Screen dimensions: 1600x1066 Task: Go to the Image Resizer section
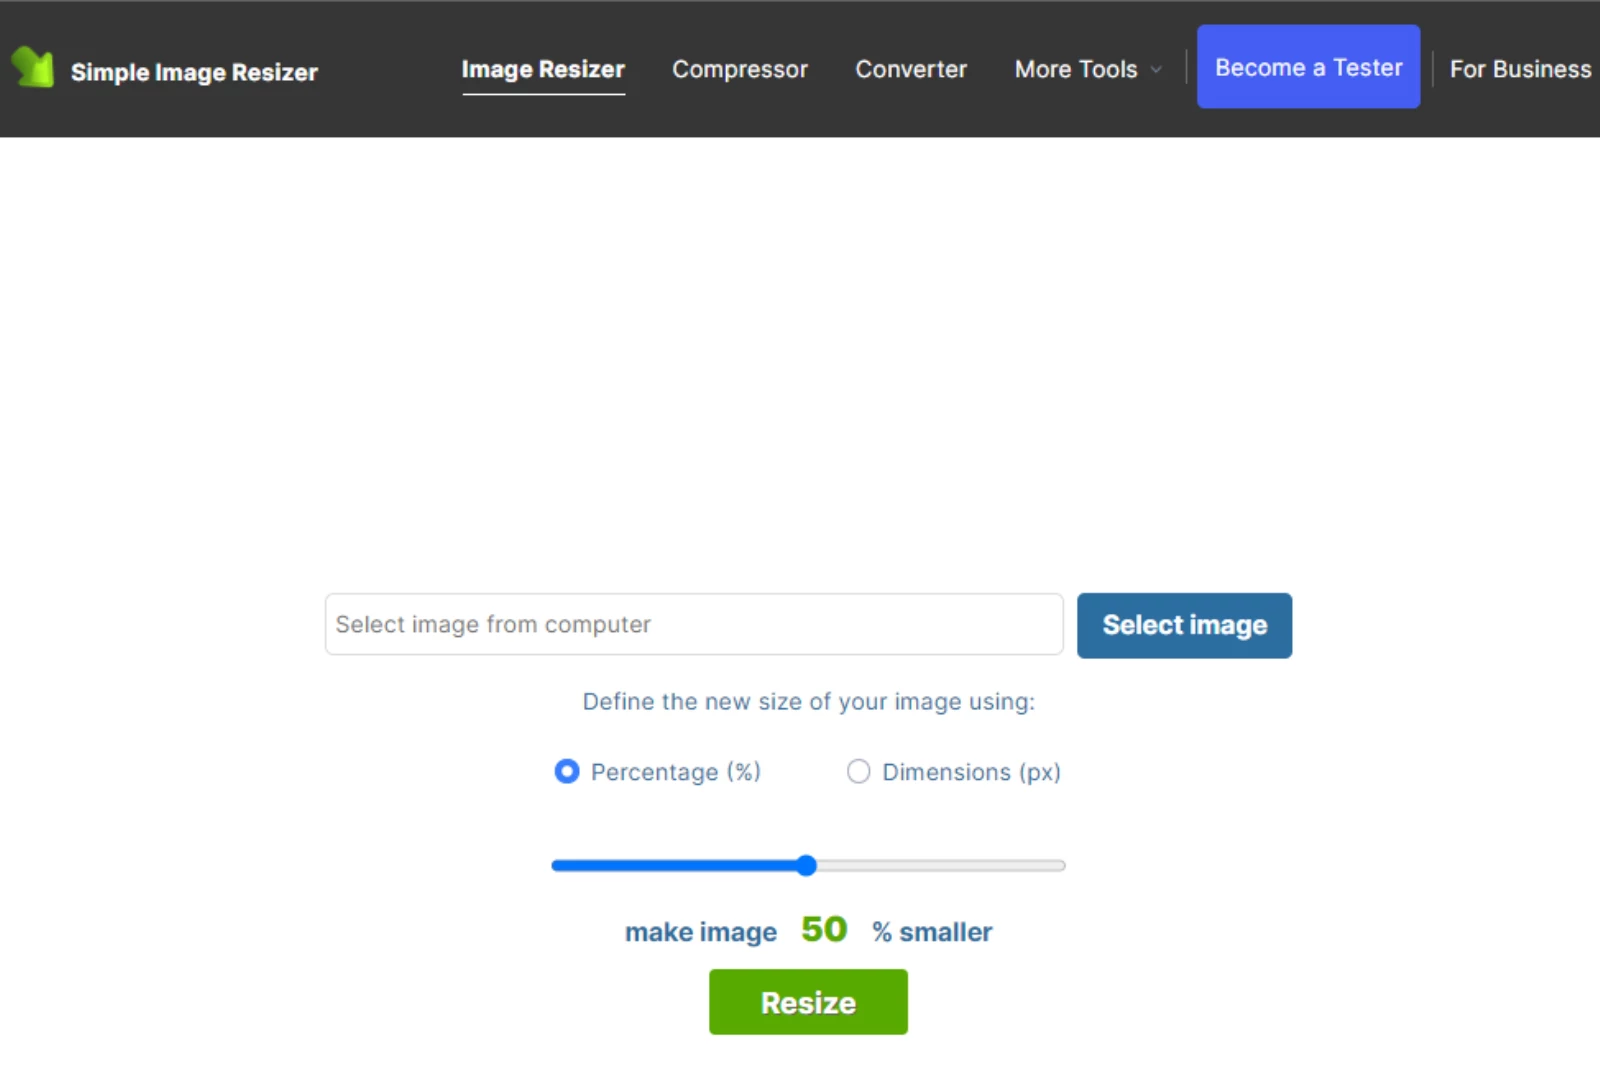[543, 69]
